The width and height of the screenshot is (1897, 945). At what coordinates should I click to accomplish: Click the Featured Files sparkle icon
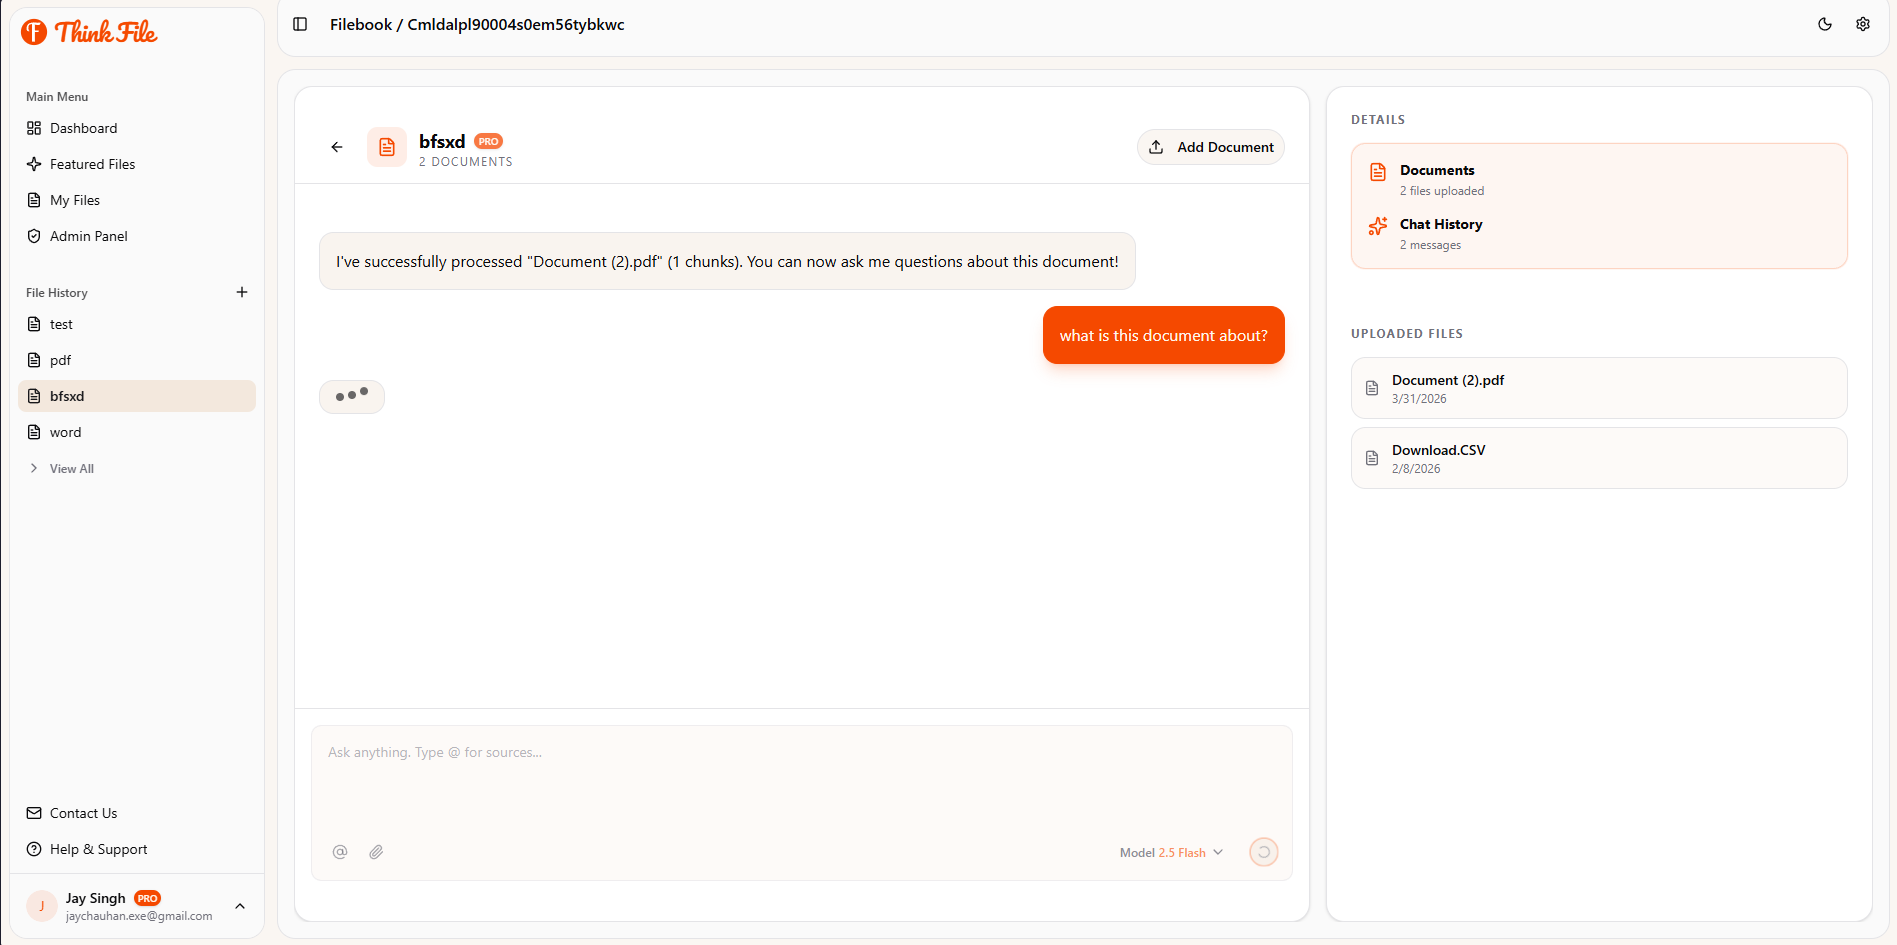(34, 164)
